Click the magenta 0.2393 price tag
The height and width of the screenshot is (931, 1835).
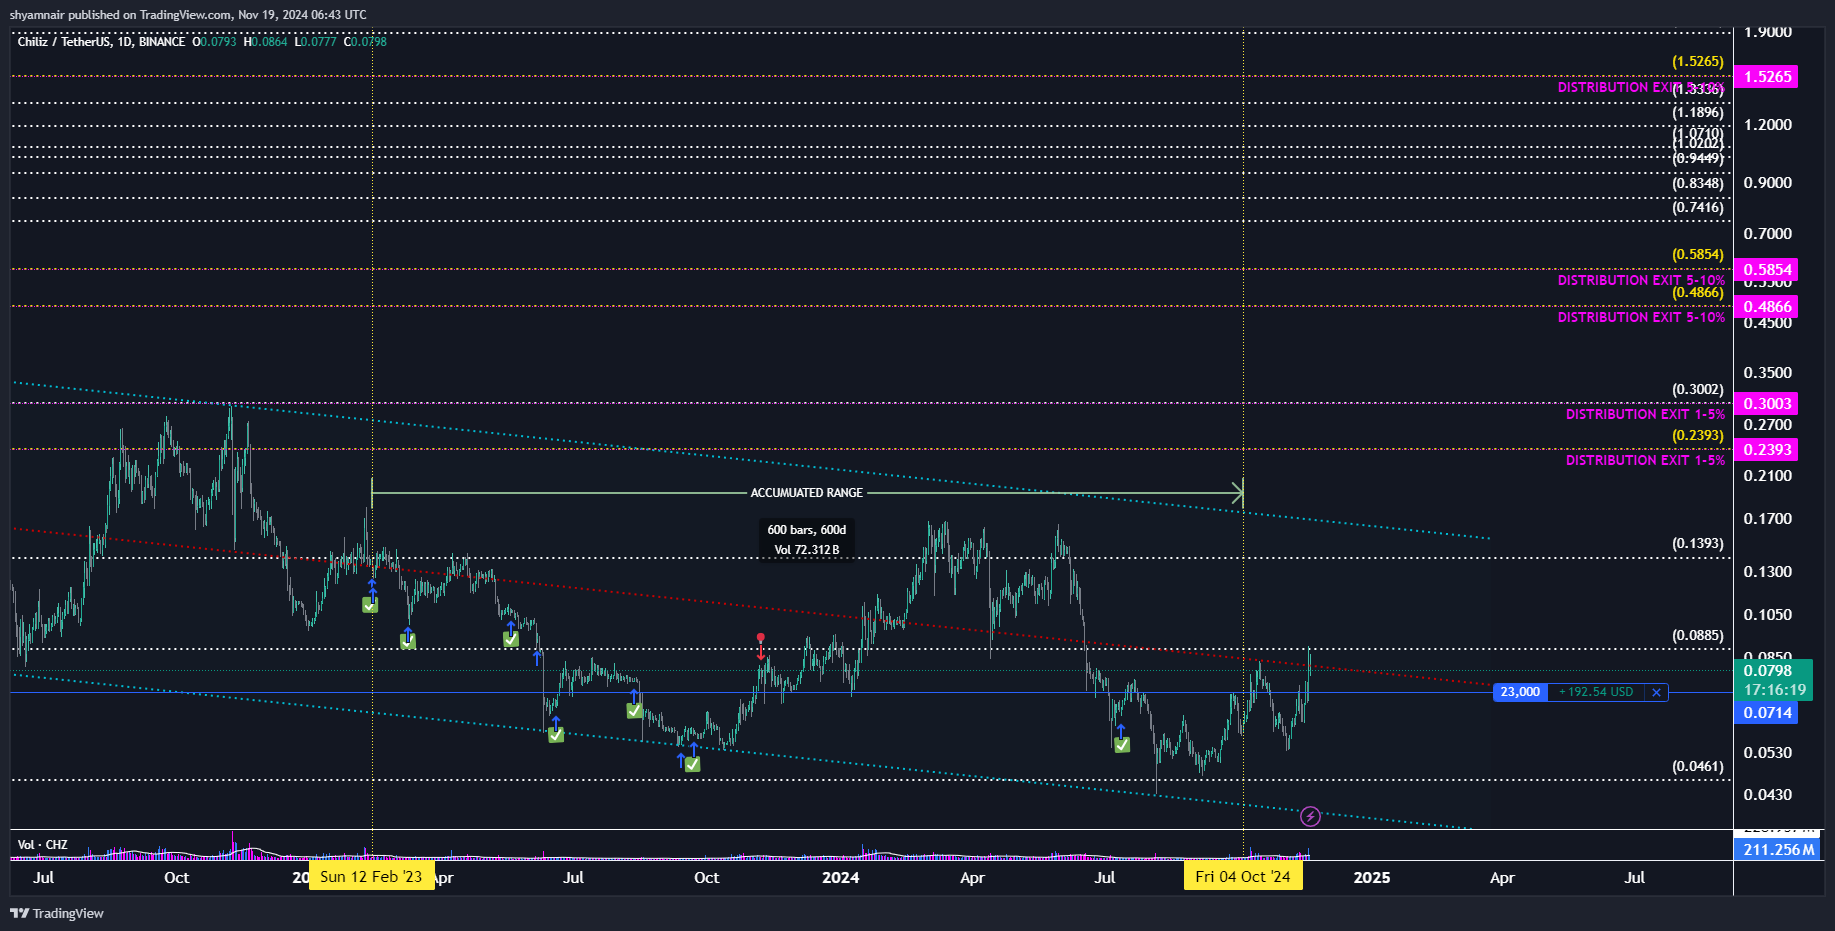tap(1767, 450)
